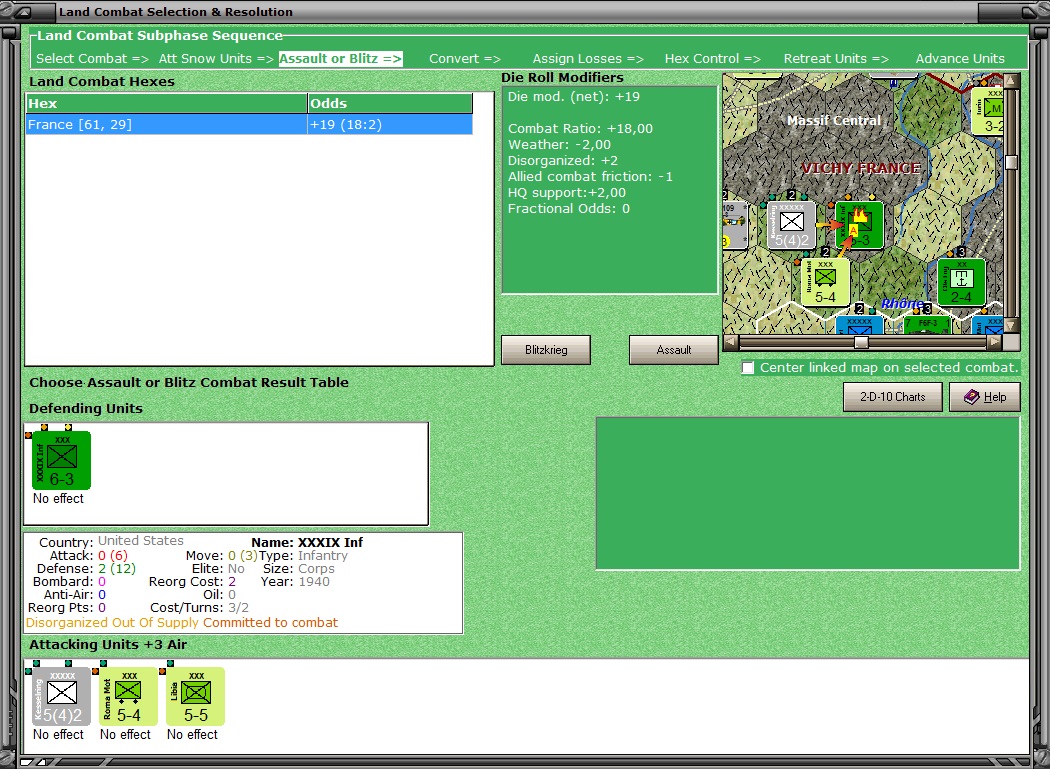The image size is (1050, 769).
Task: Click the Attacking Units +3 Air heading
Action: [x=108, y=644]
